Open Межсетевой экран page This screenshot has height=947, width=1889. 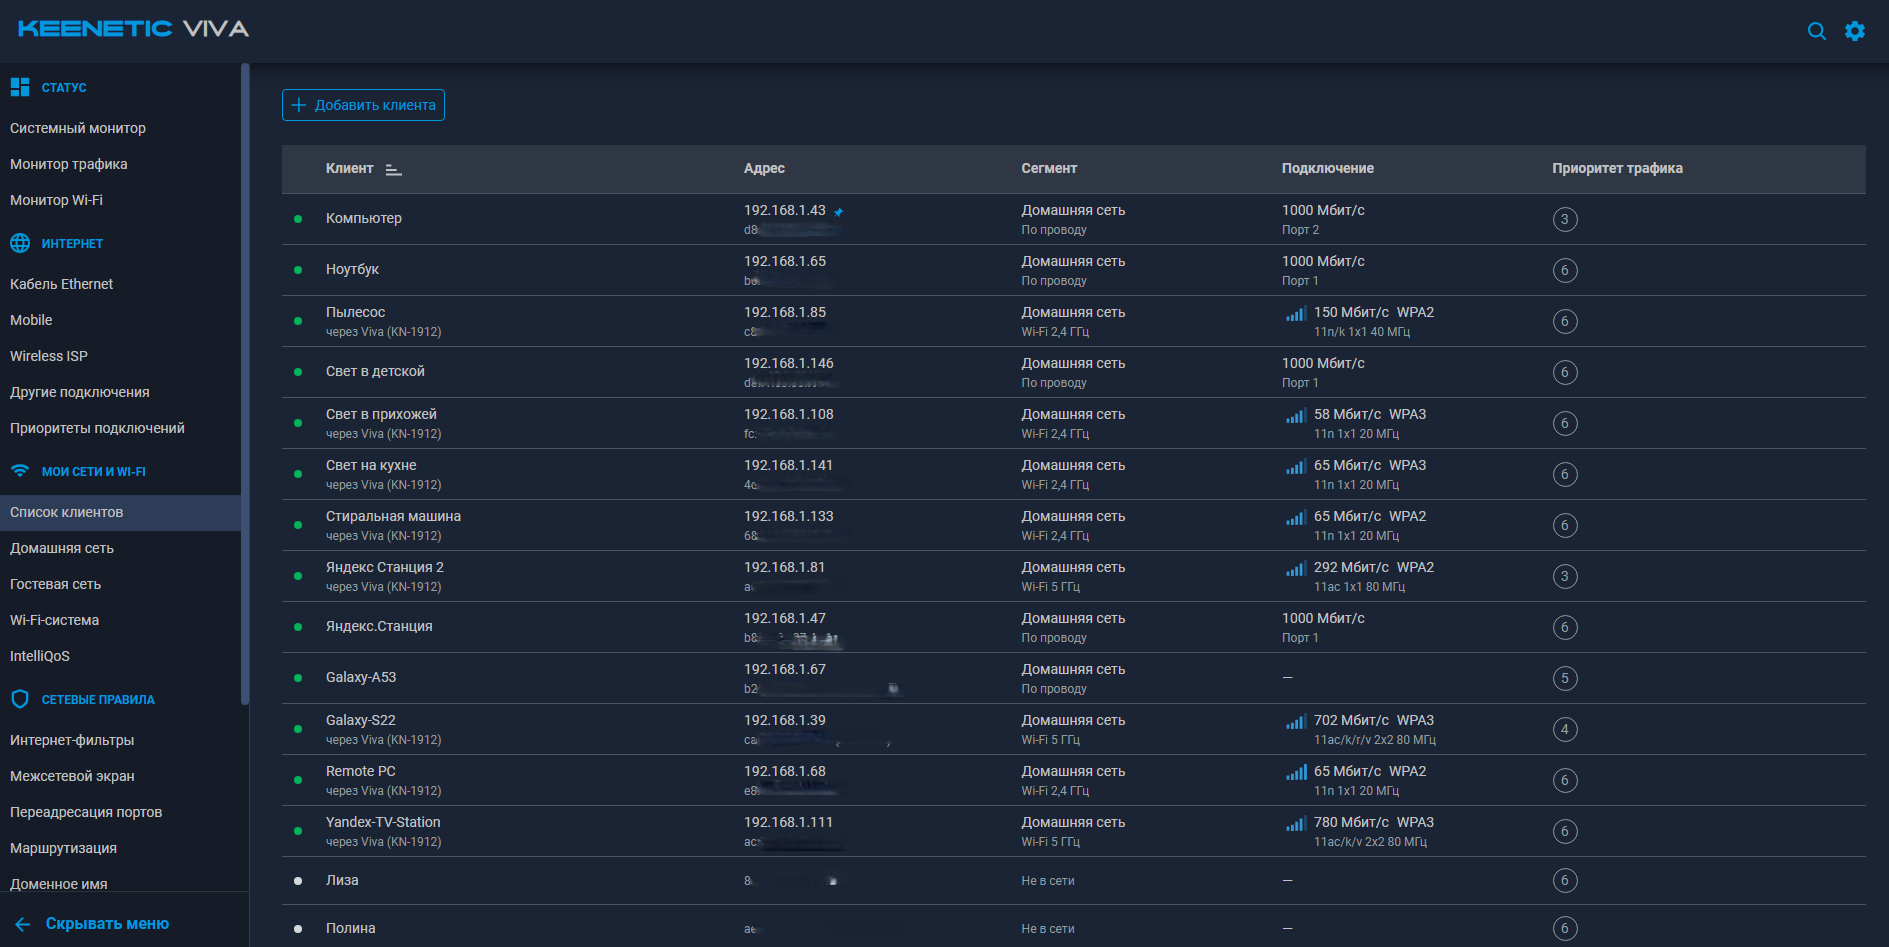pos(72,776)
